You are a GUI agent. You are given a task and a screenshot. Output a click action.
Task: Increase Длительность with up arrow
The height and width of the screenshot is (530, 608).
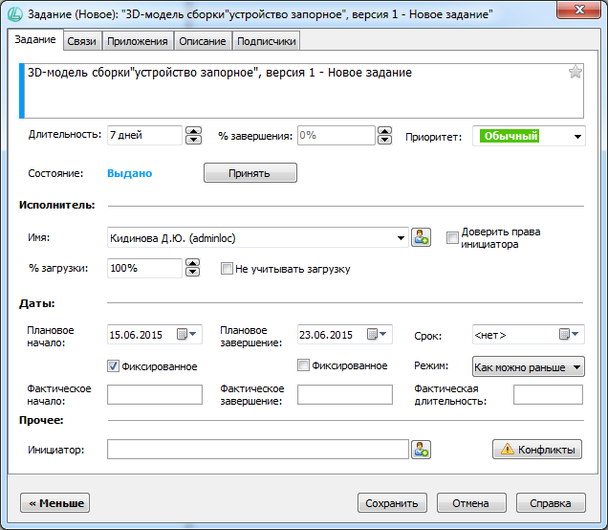pyautogui.click(x=193, y=131)
